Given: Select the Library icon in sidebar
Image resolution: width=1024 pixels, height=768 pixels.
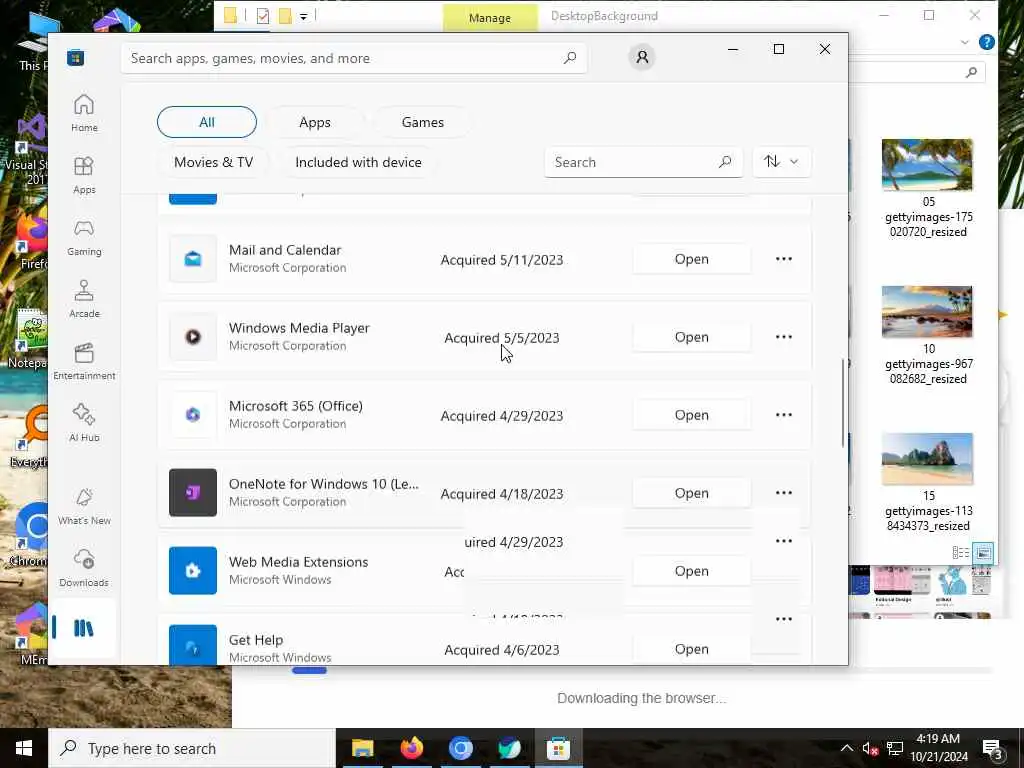Looking at the screenshot, I should [x=84, y=628].
